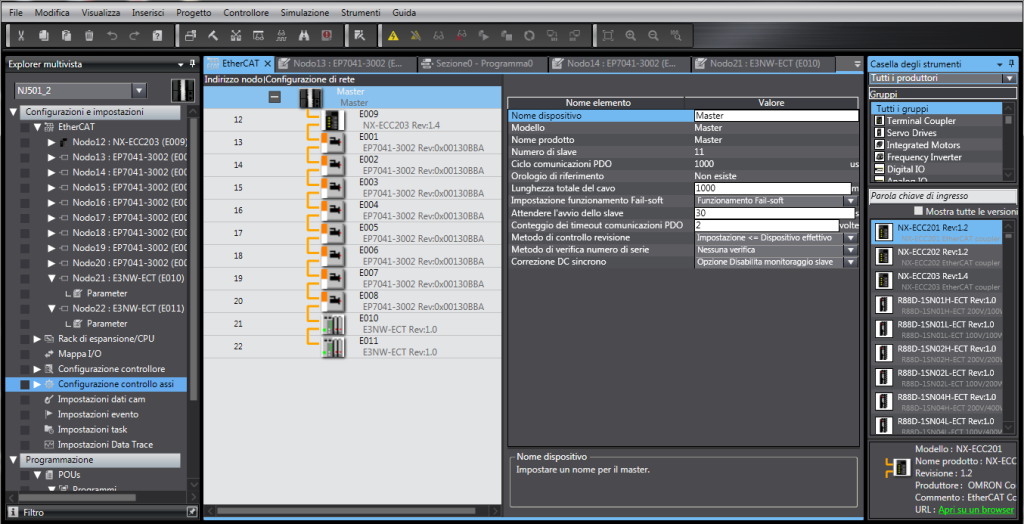1024x524 pixels.
Task: Click the Parola chiave di ingresso search box
Action: 942,196
